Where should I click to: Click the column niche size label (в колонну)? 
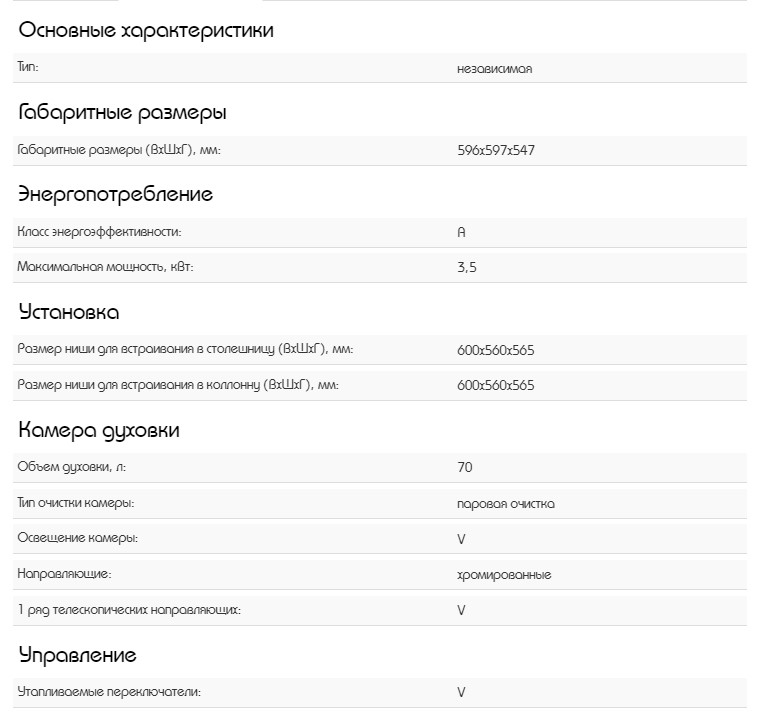179,385
